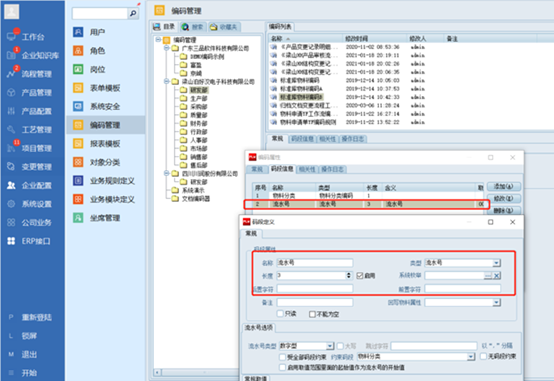Click the 表单模板 form template icon
Viewport: 554px width, 381px height.
78,88
